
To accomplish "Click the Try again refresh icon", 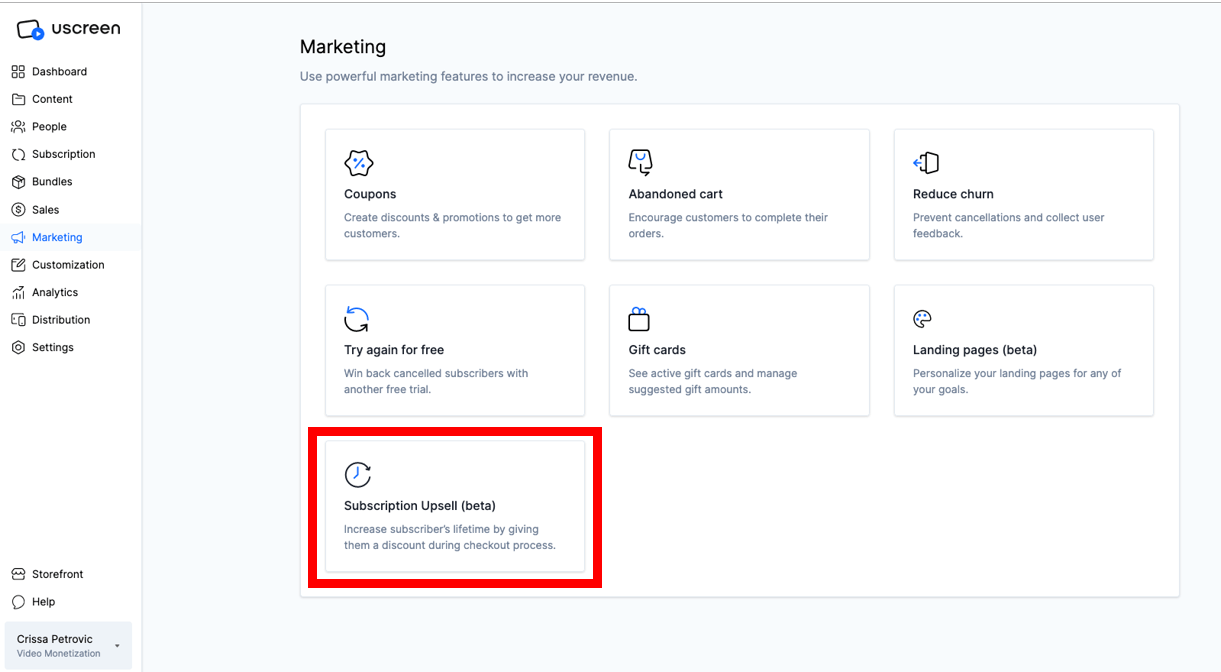I will [357, 319].
